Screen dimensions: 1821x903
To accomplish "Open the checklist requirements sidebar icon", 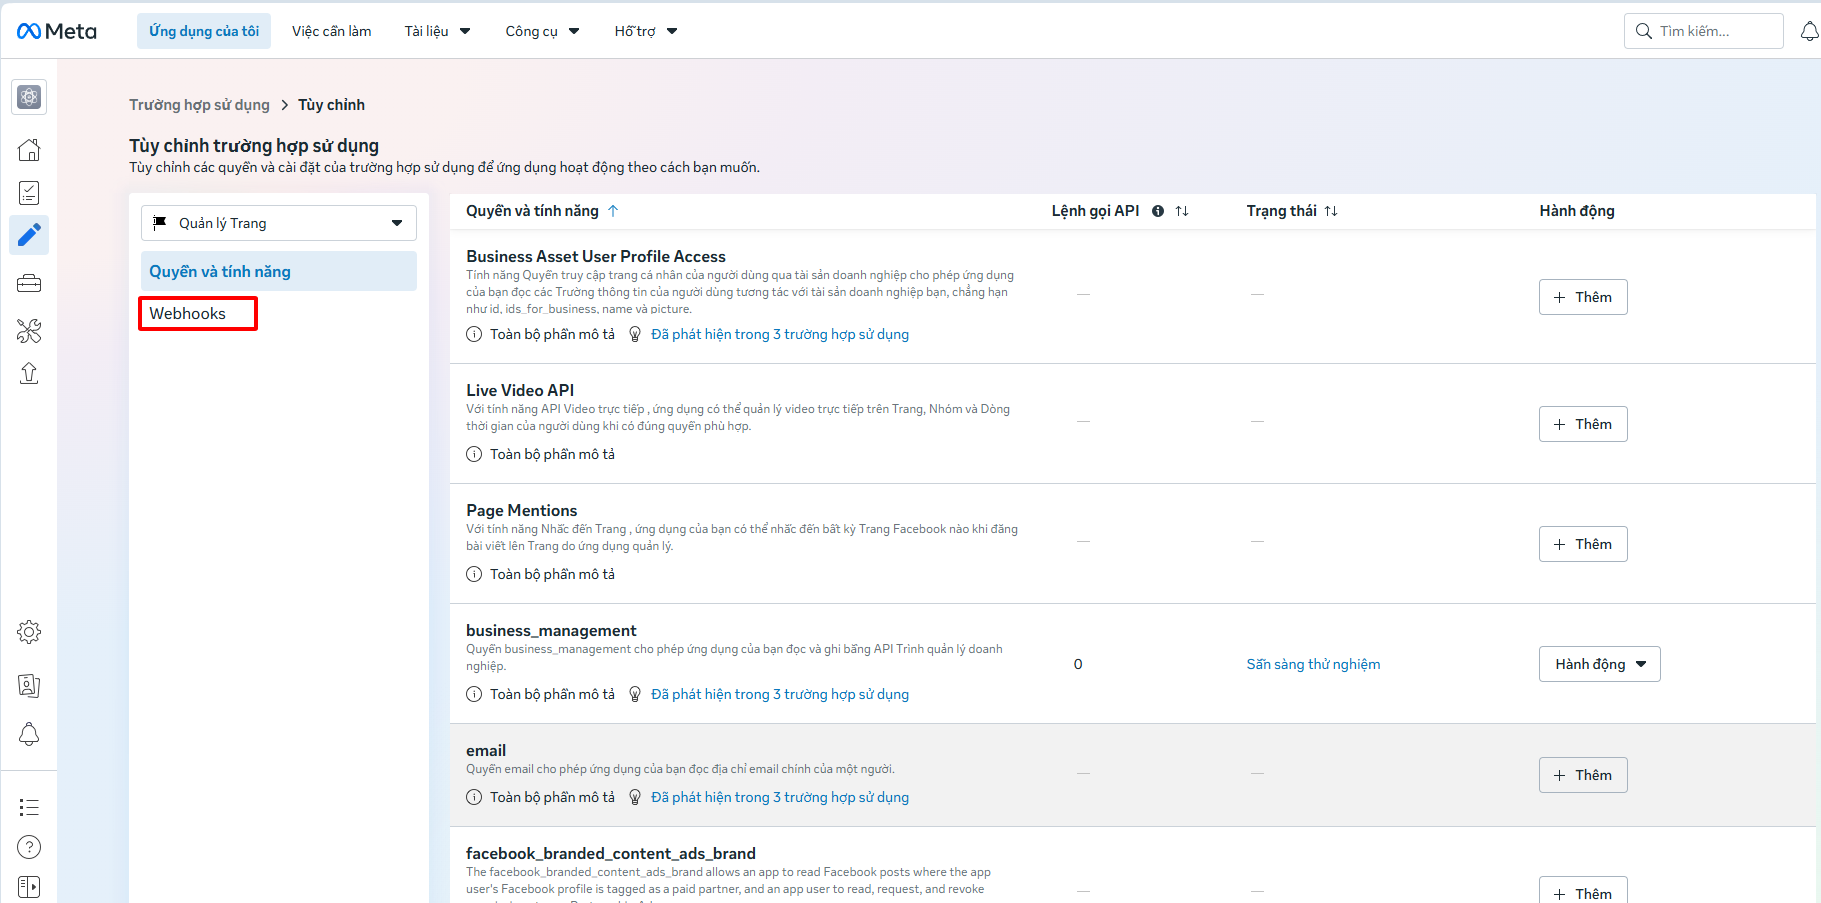I will coord(29,193).
